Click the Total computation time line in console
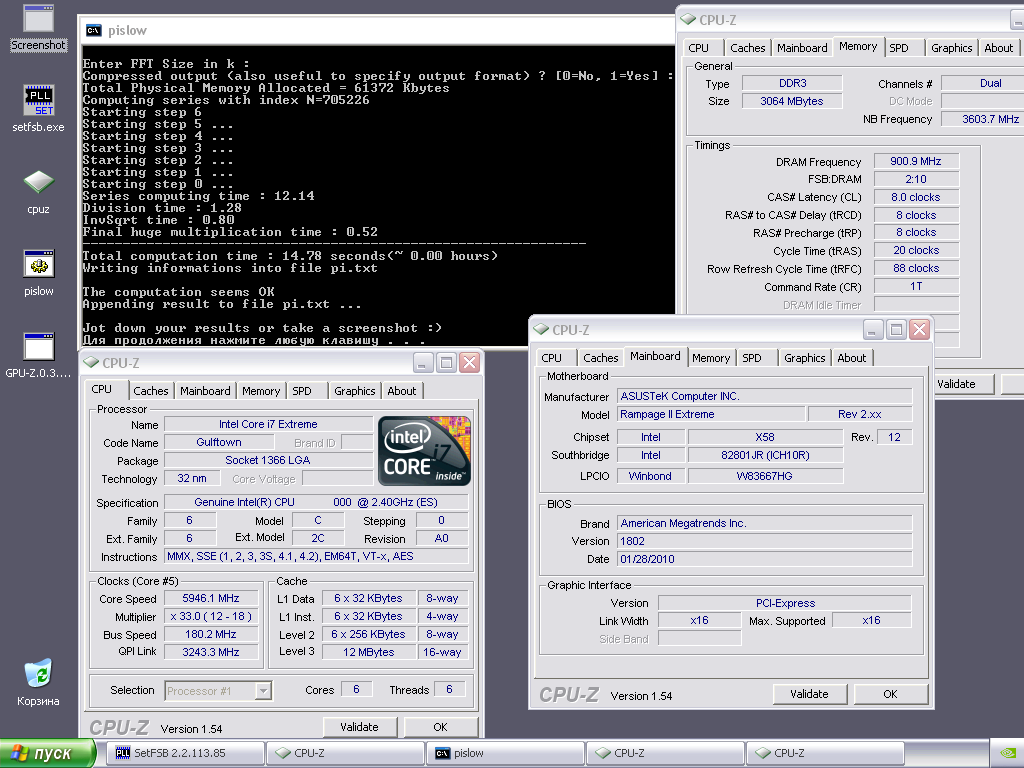This screenshot has height=768, width=1024. point(290,256)
